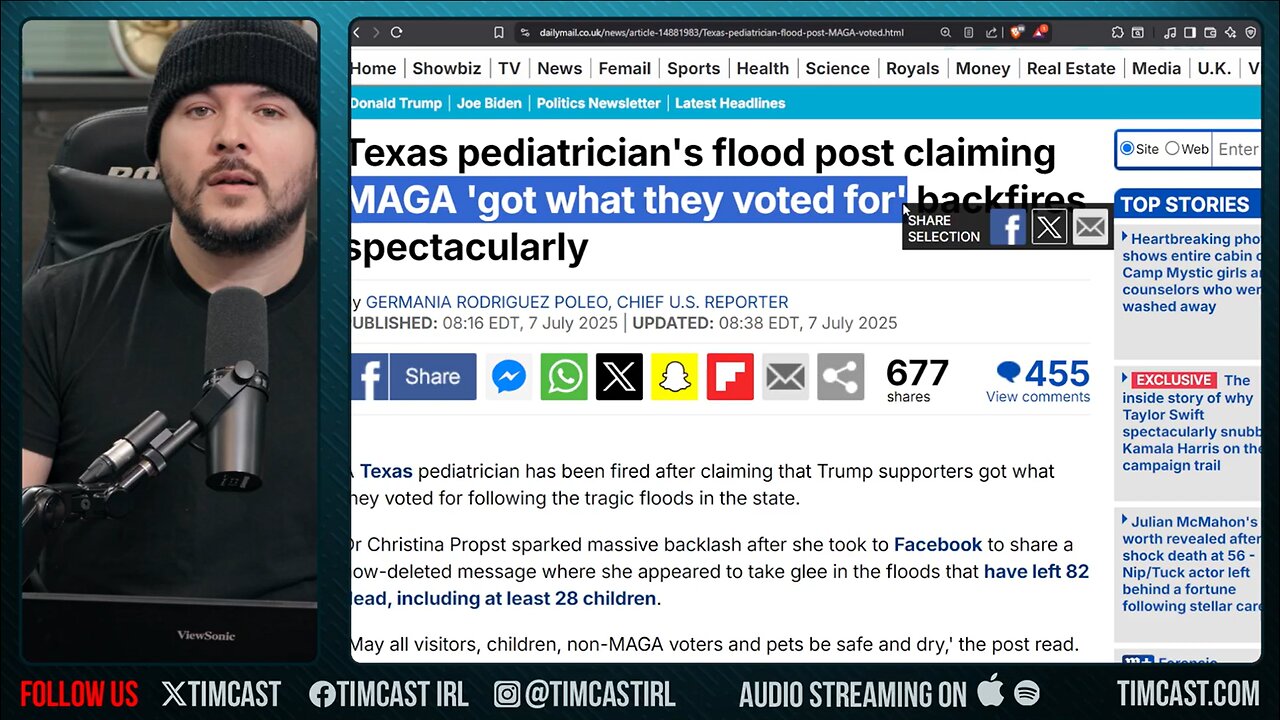Select the Web search radio button
This screenshot has width=1280, height=720.
(1172, 148)
